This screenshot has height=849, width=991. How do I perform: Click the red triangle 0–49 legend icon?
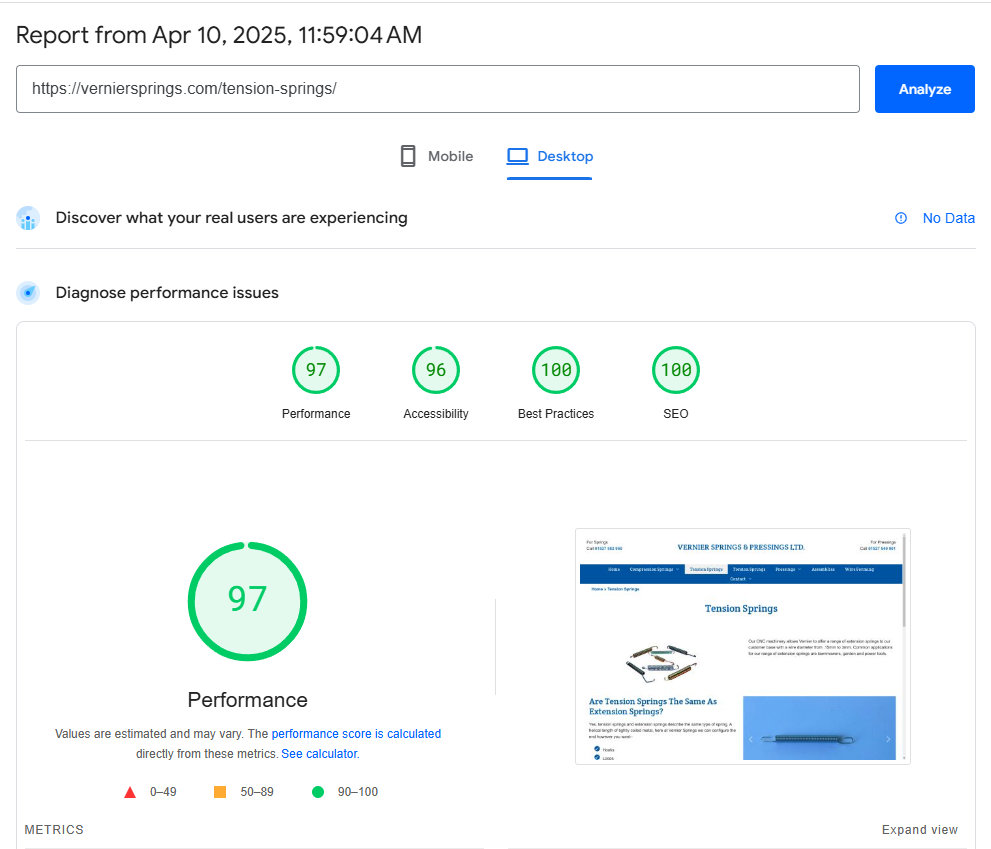tap(130, 792)
